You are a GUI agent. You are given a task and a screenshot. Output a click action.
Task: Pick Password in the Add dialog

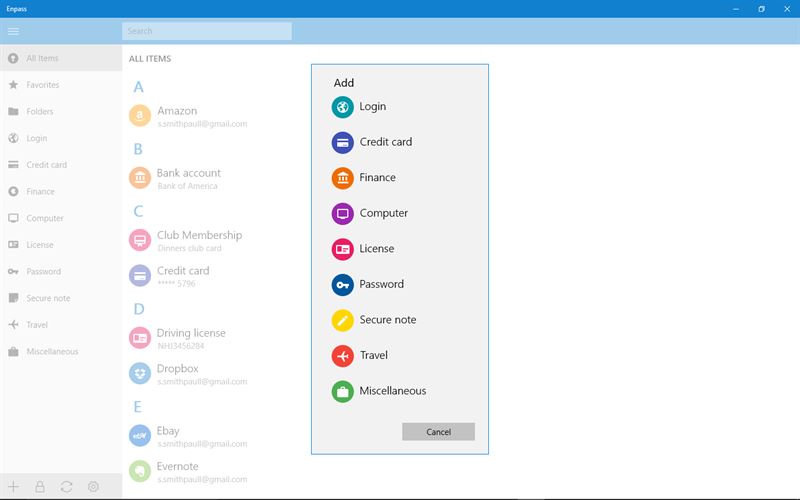point(381,284)
